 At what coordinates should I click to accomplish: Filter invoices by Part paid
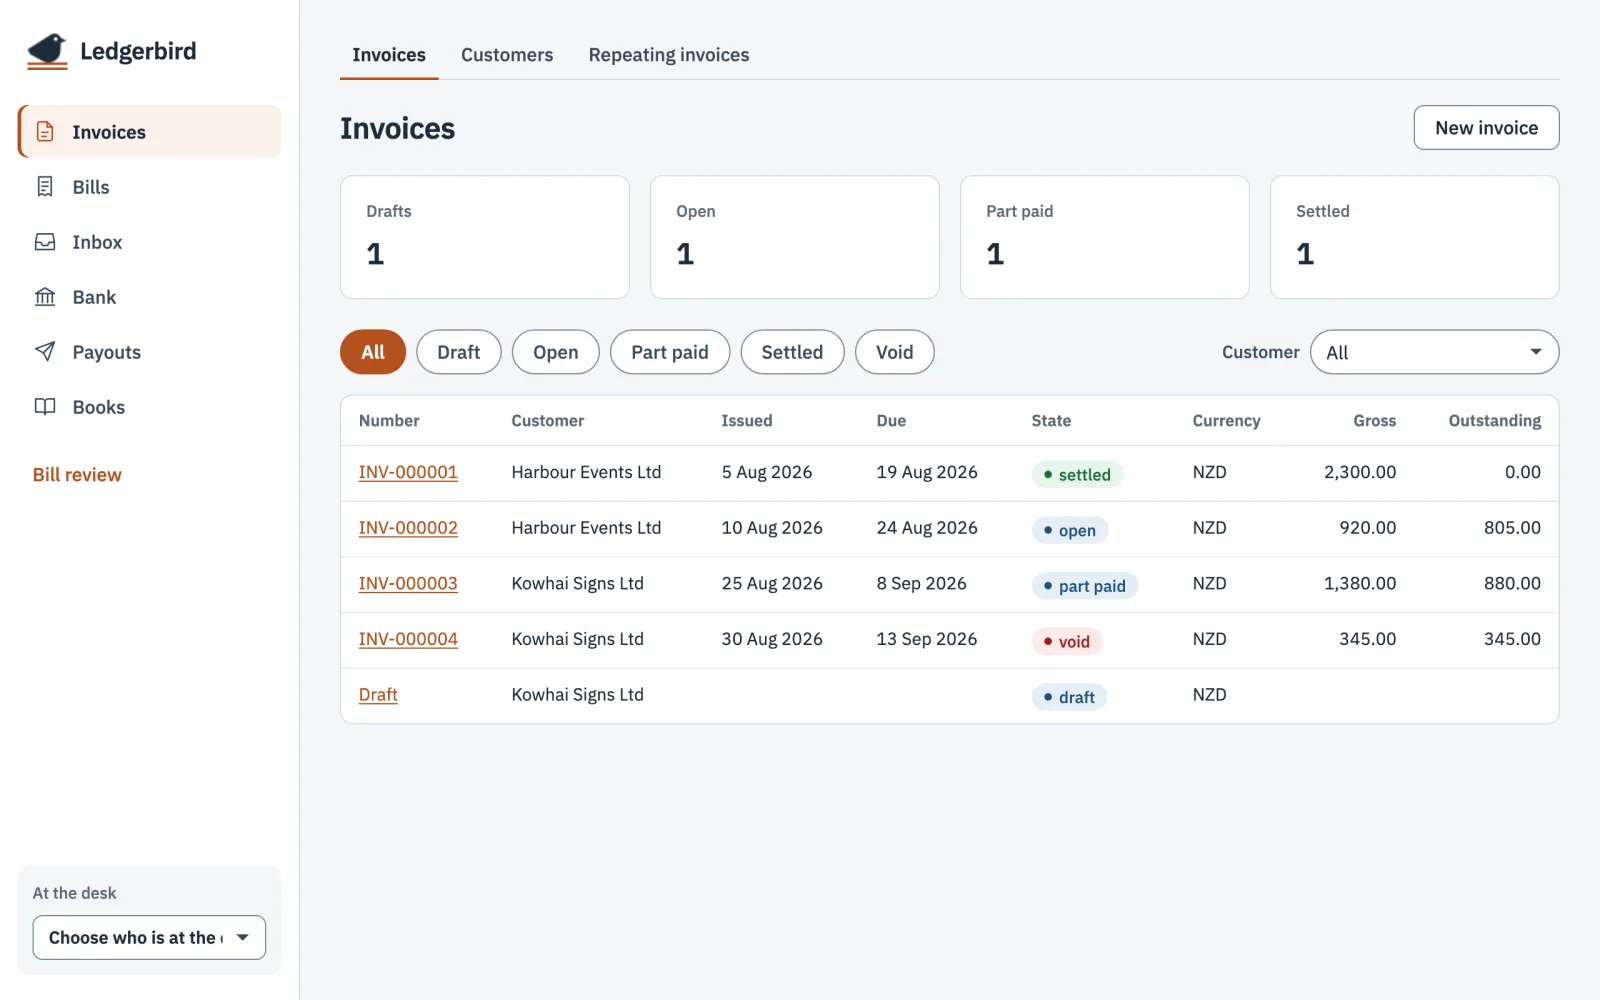coord(670,352)
